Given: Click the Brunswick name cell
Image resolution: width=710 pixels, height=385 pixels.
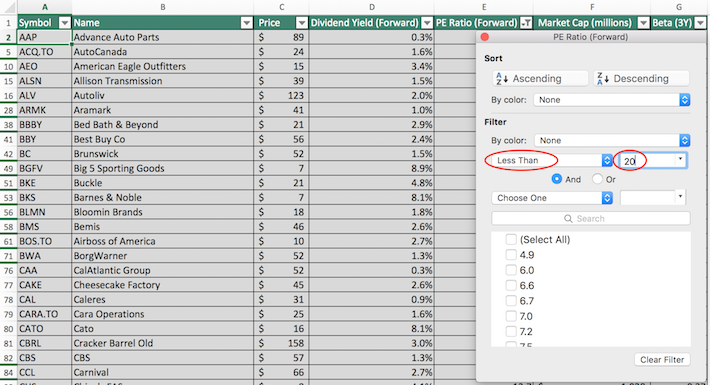Looking at the screenshot, I should click(163, 154).
